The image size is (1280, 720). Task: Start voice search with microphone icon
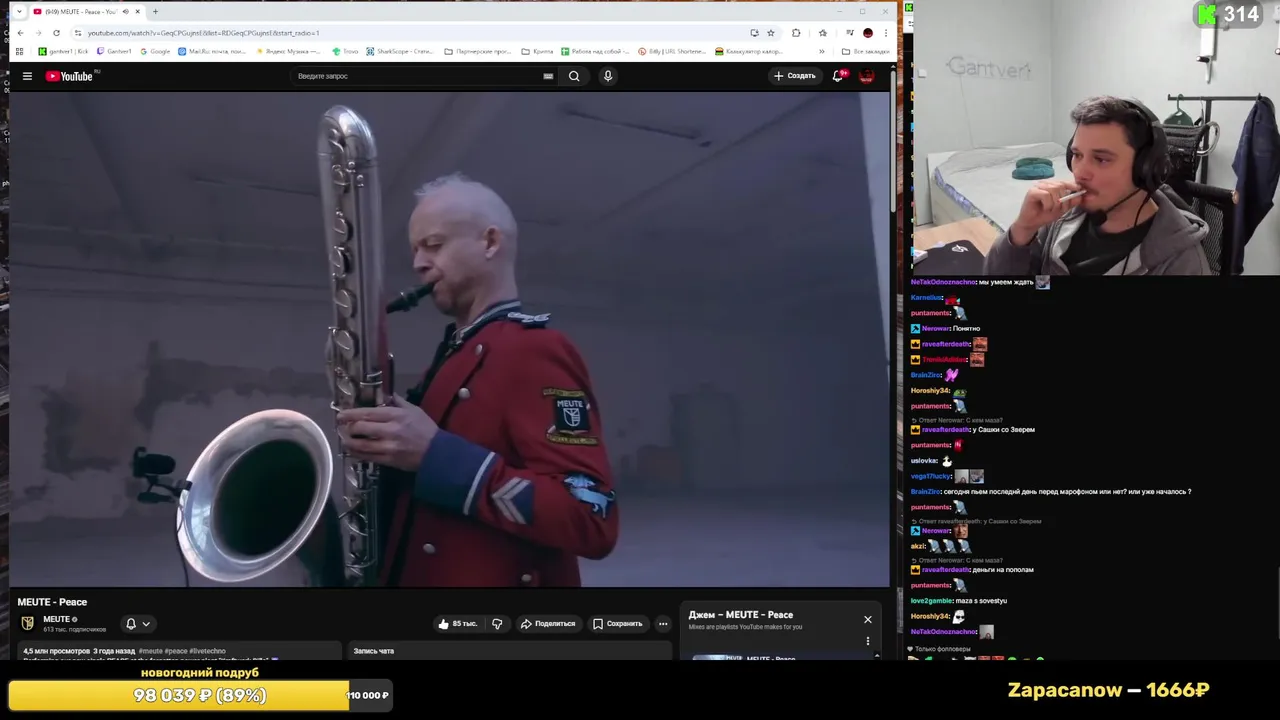coord(607,76)
